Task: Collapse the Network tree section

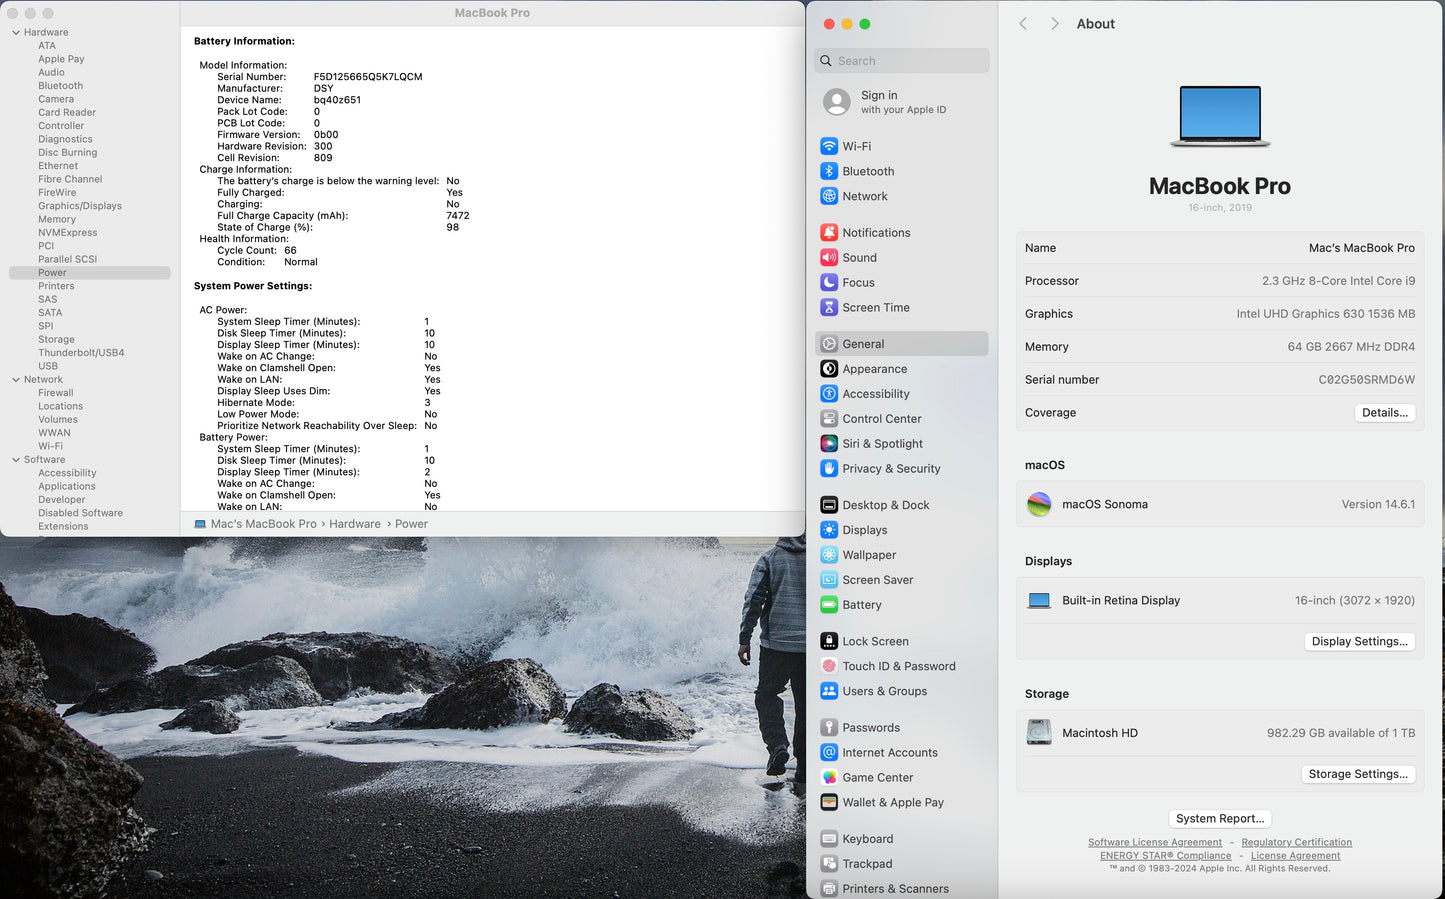Action: (16, 379)
